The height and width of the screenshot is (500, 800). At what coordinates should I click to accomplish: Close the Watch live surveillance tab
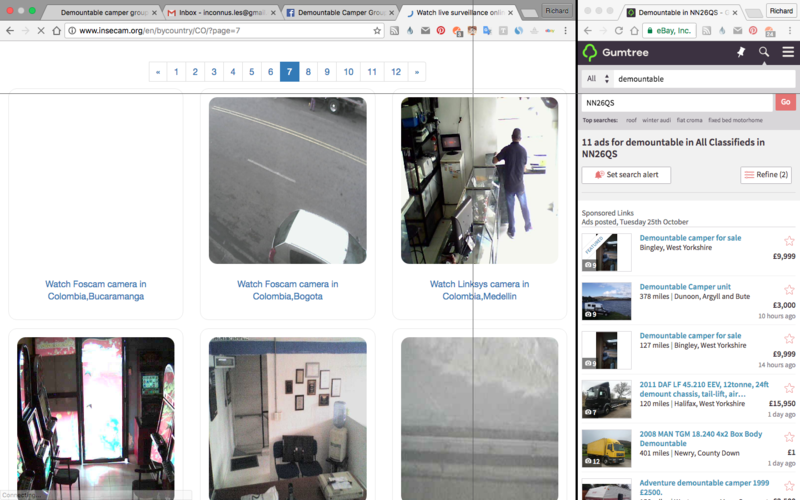[510, 12]
